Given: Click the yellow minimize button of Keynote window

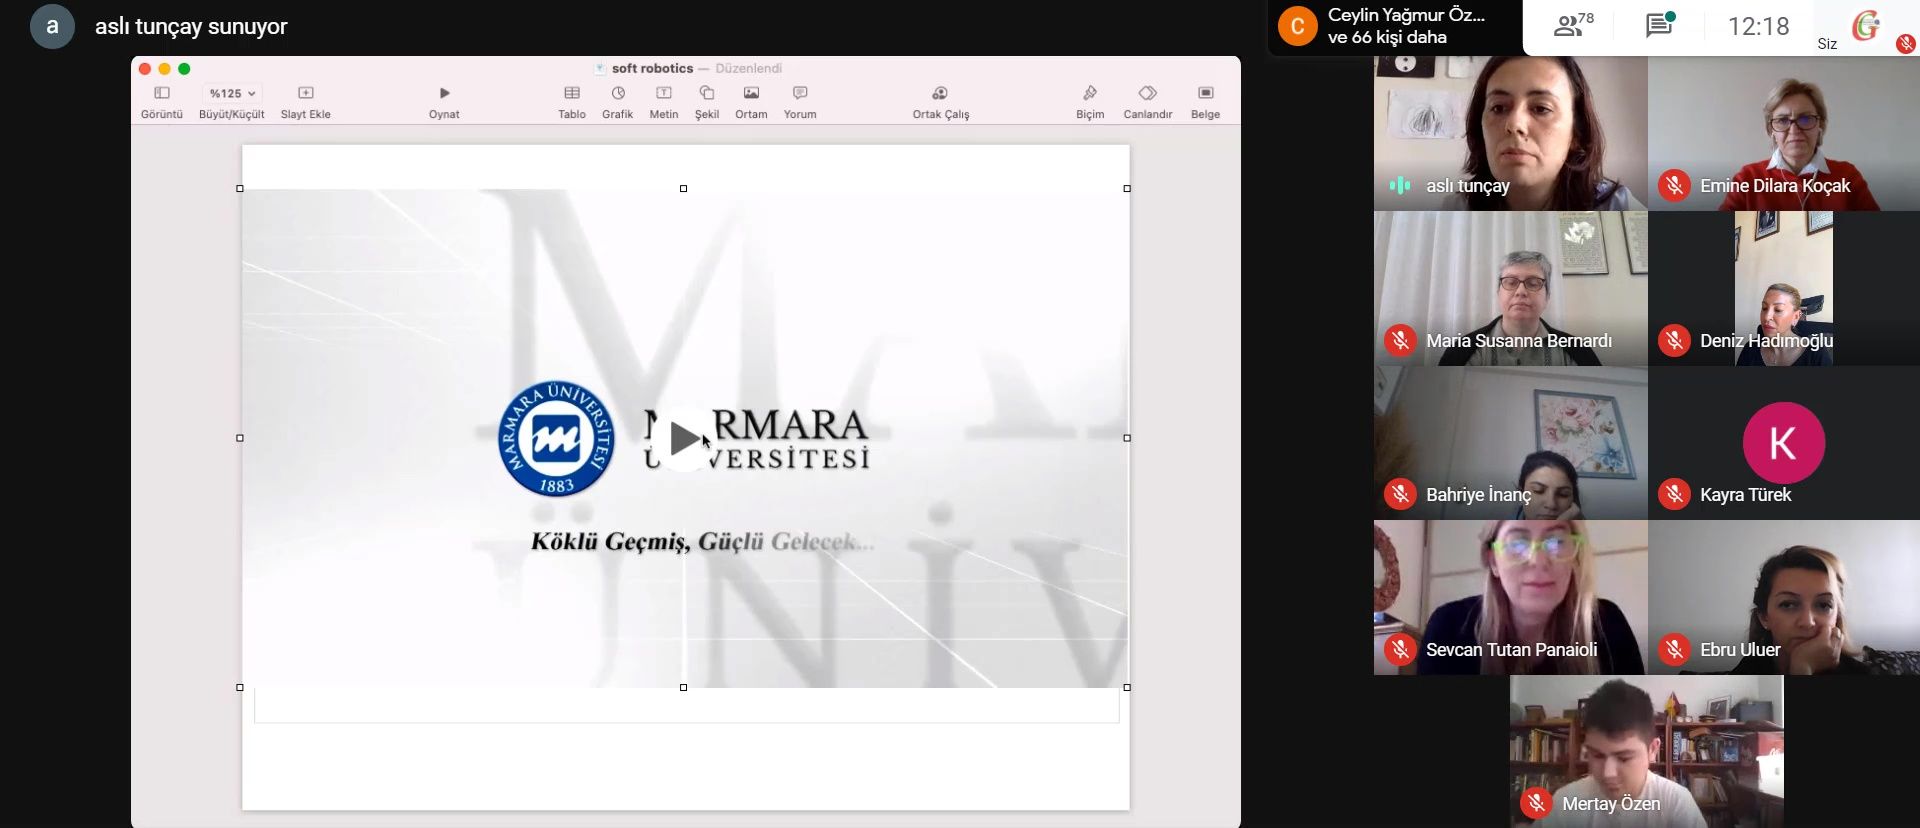Looking at the screenshot, I should [x=164, y=69].
